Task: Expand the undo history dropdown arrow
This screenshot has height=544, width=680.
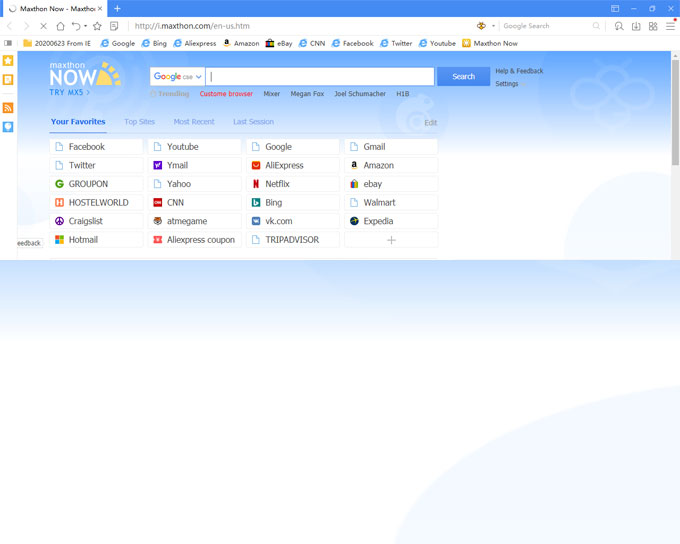Action: tap(85, 26)
